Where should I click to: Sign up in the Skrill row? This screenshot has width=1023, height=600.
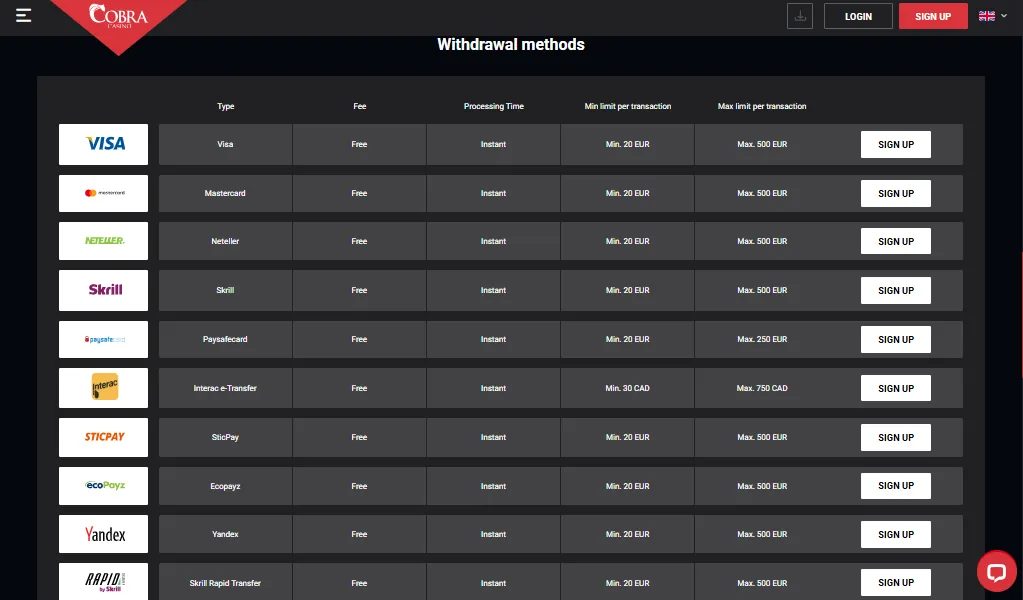[x=896, y=290]
